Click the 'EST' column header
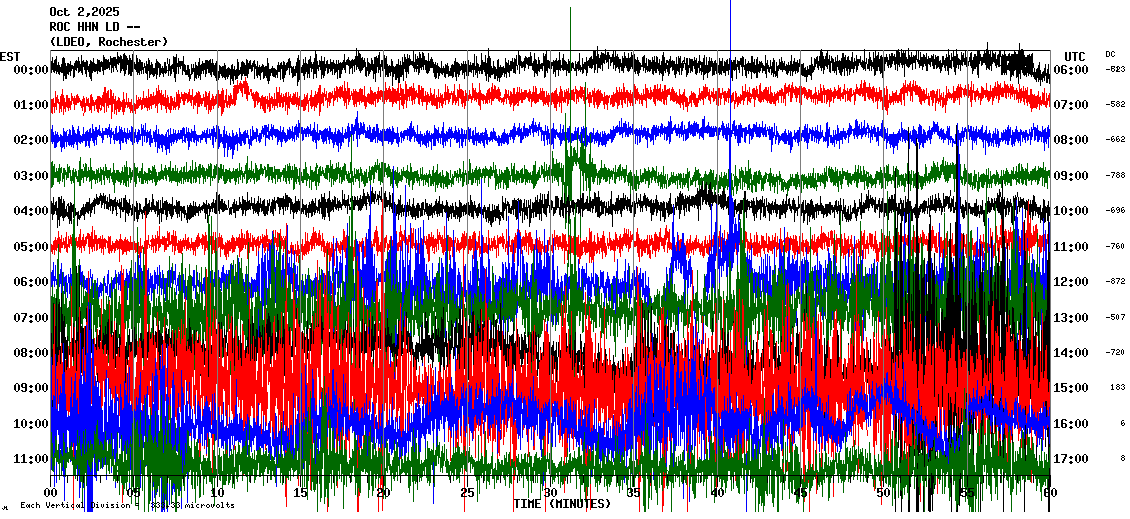This screenshot has width=1130, height=519. point(11,57)
